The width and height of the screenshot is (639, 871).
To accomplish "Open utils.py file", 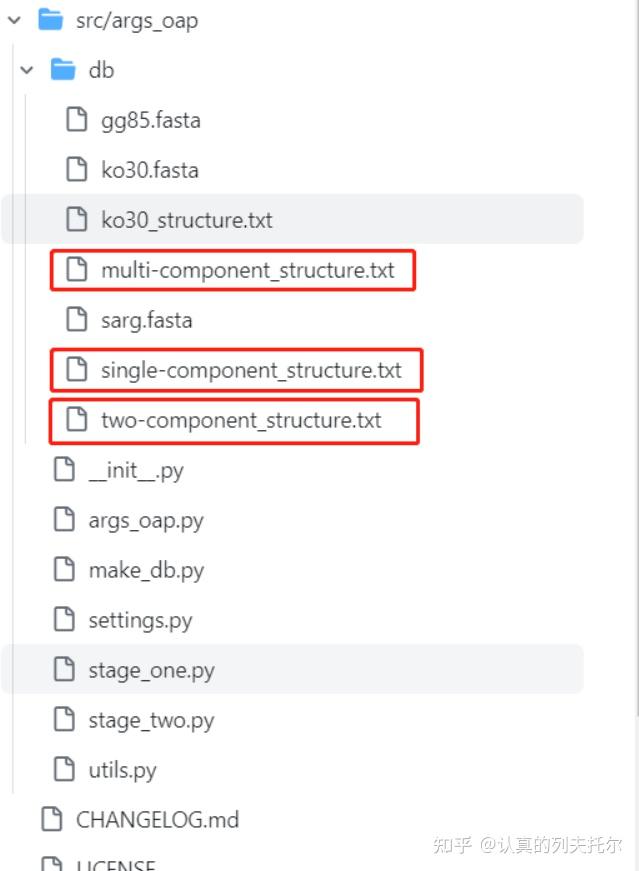I will click(x=122, y=770).
